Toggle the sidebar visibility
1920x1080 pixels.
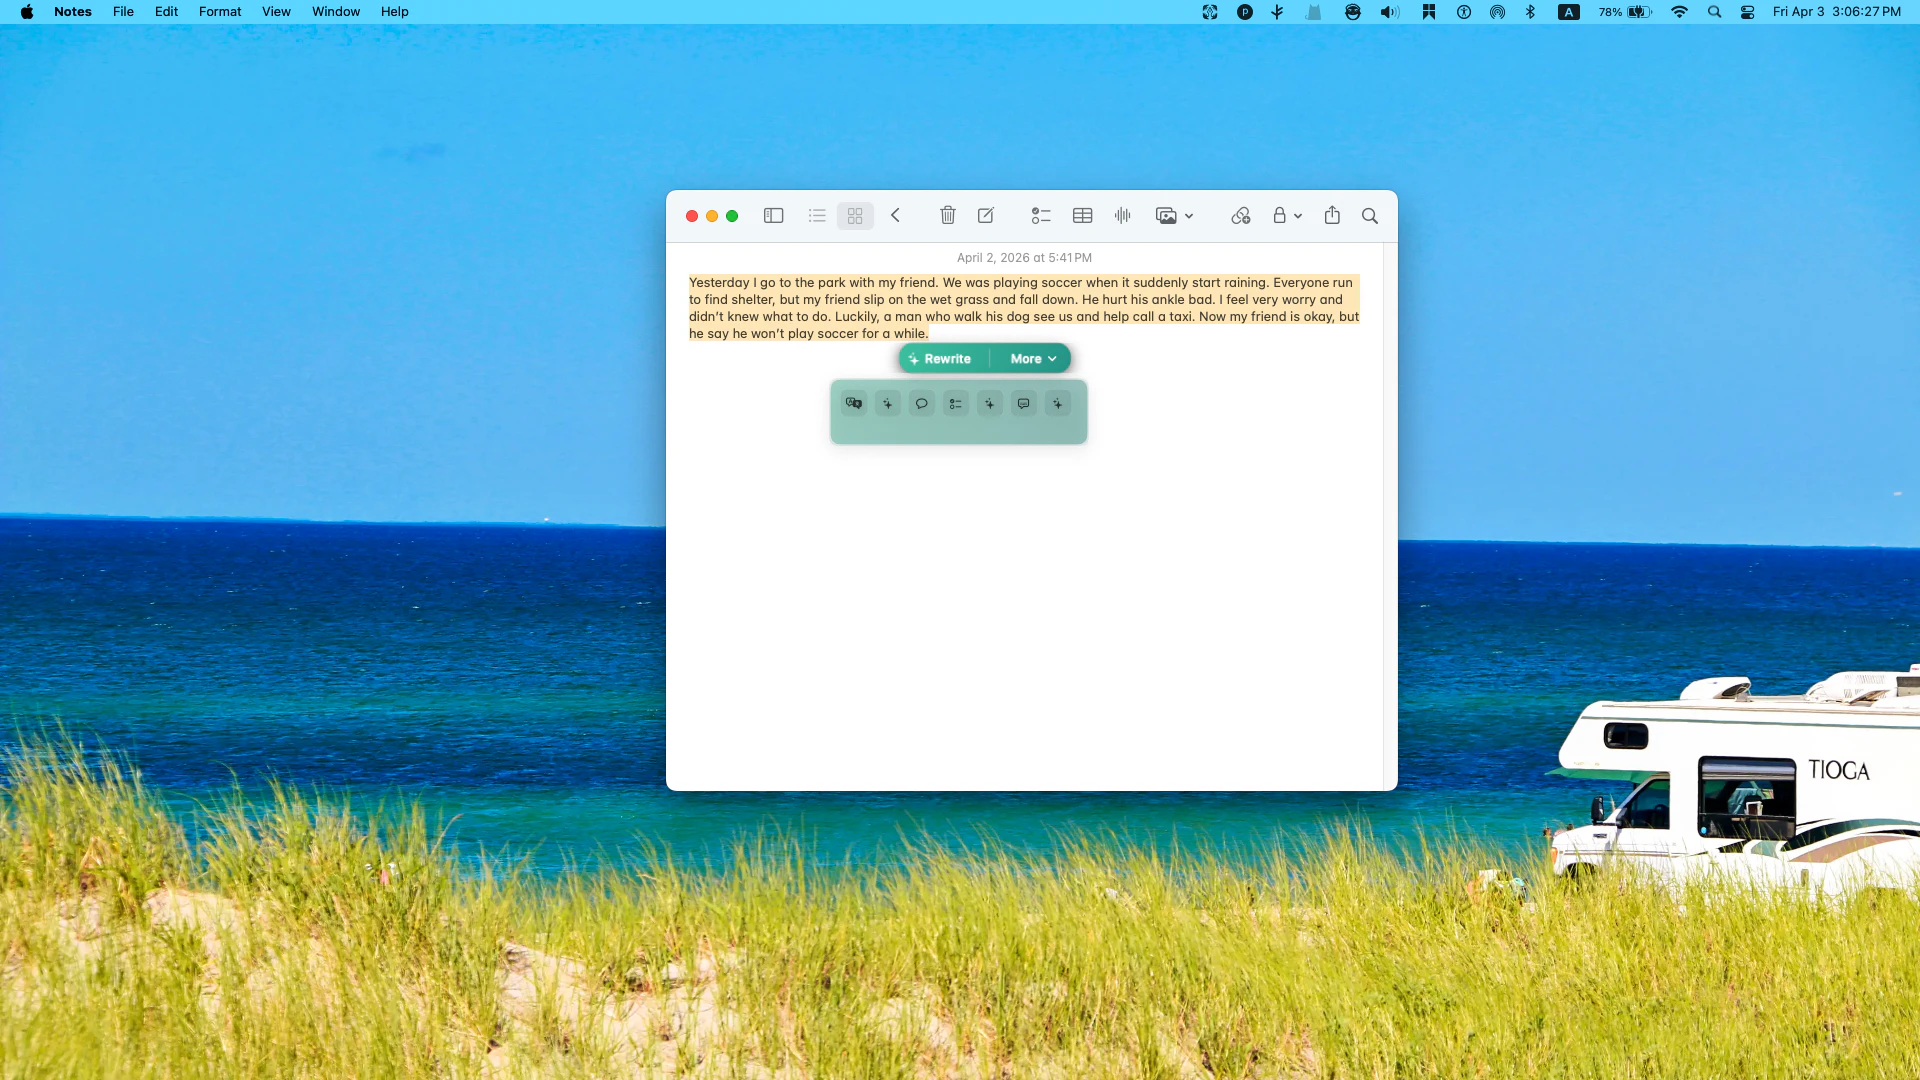click(x=773, y=216)
